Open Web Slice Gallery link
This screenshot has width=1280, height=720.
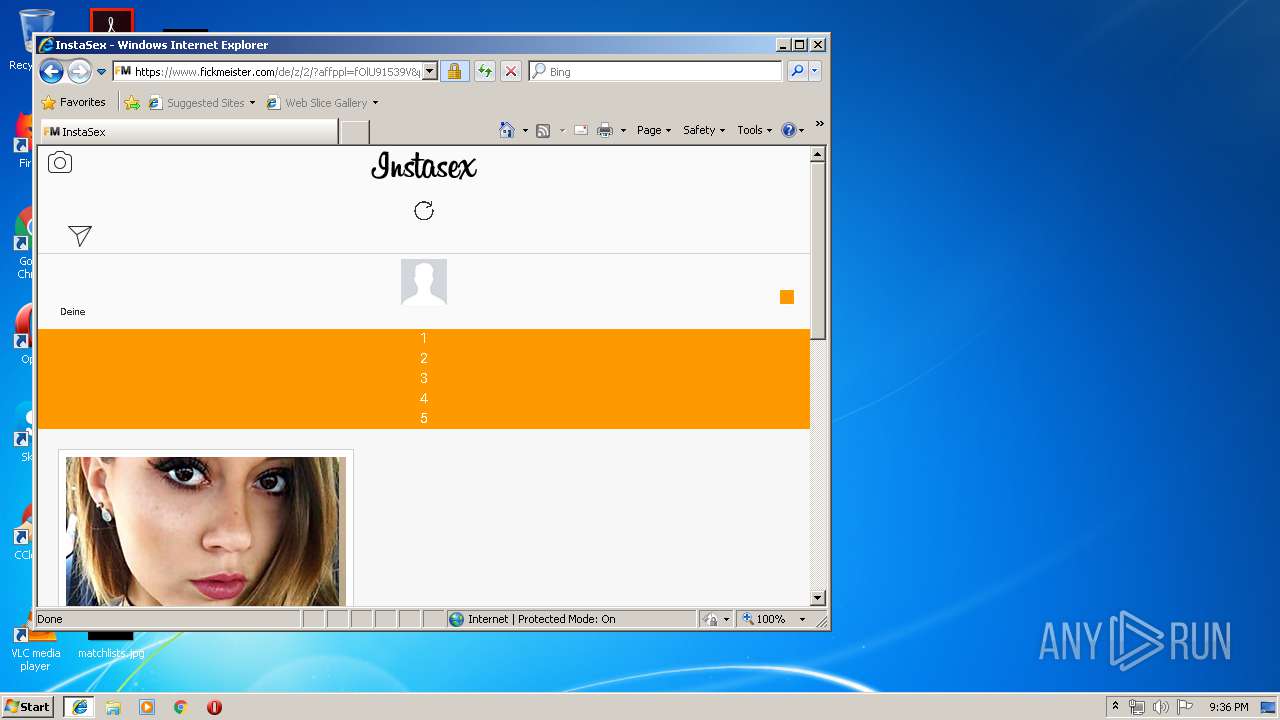322,102
